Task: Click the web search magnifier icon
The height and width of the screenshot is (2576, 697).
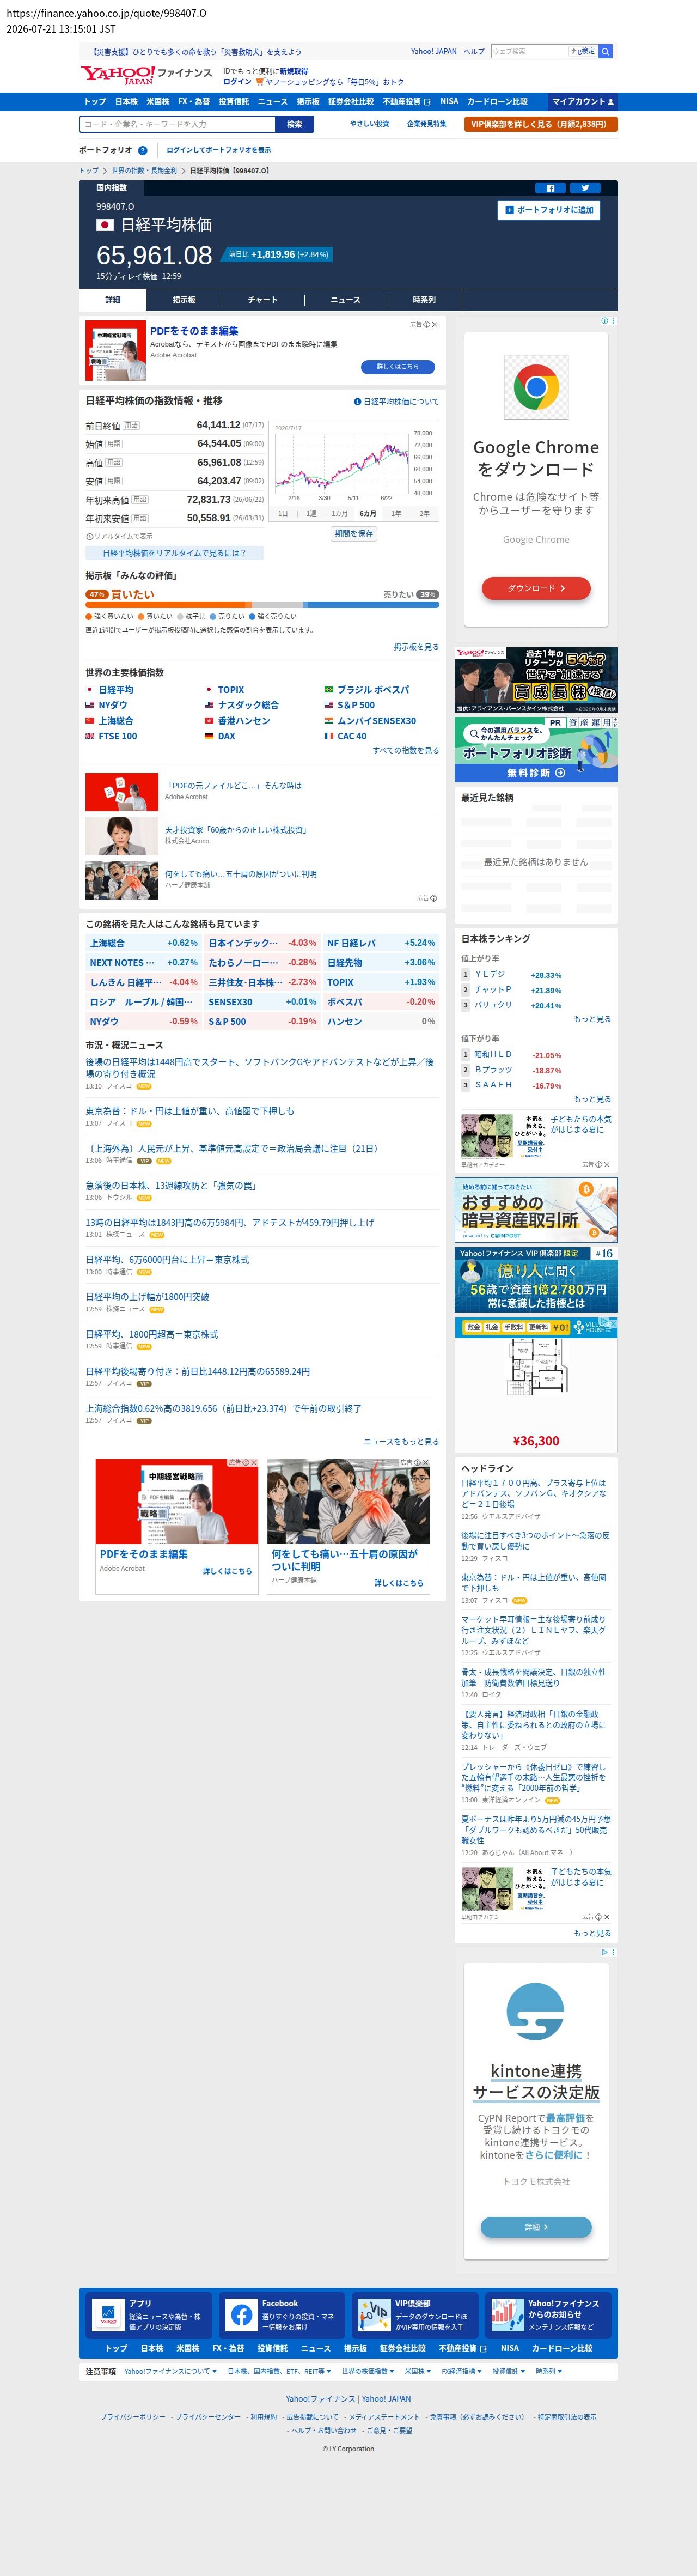Action: click(x=605, y=51)
